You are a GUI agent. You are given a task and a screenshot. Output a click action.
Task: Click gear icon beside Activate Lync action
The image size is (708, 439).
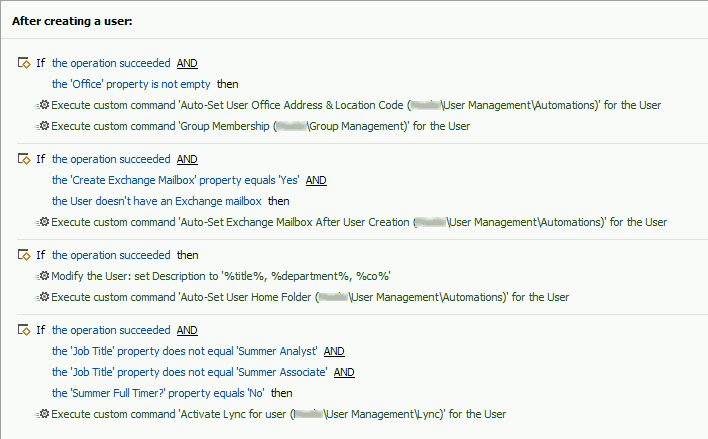(42, 414)
